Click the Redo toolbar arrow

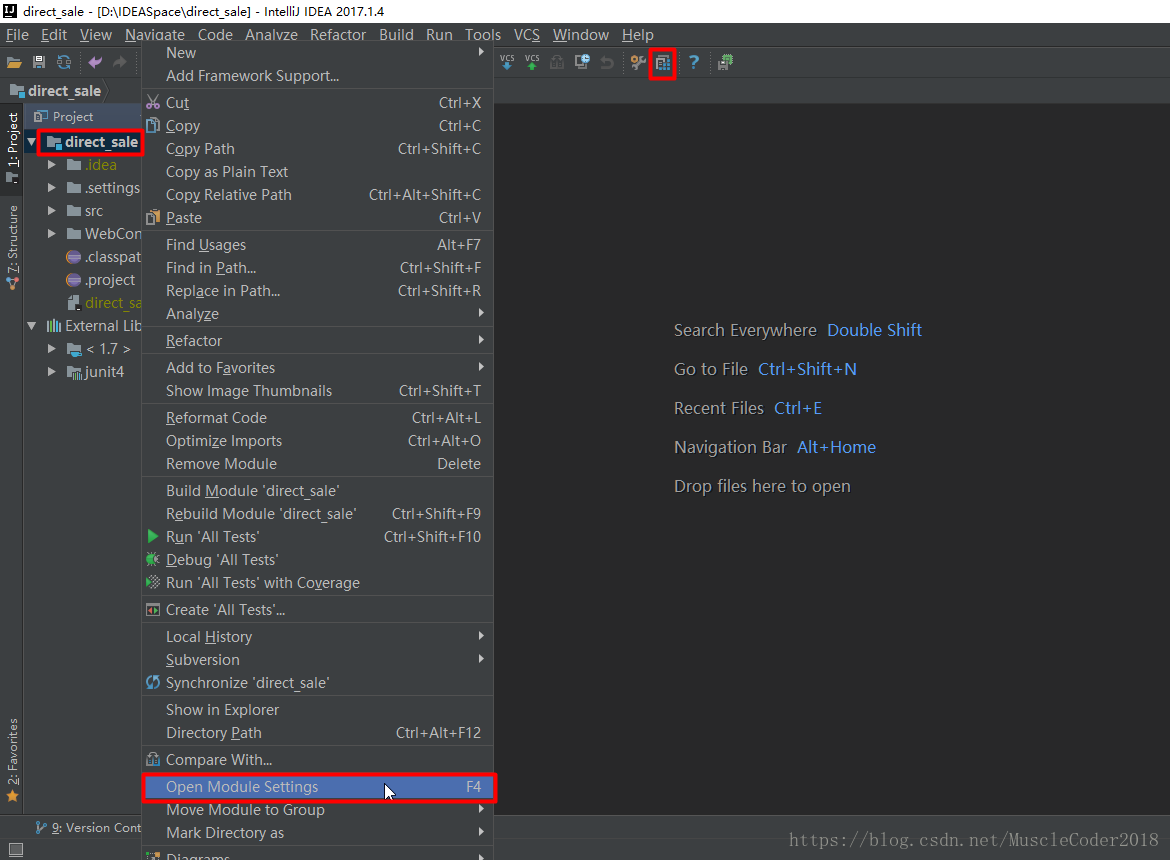tap(119, 63)
